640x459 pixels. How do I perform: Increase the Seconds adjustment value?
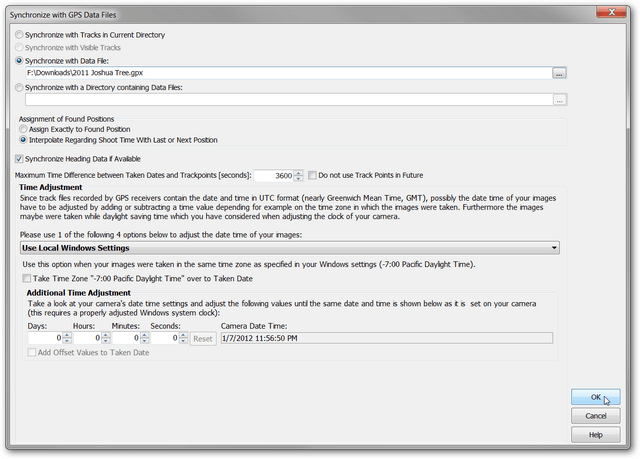coord(183,335)
